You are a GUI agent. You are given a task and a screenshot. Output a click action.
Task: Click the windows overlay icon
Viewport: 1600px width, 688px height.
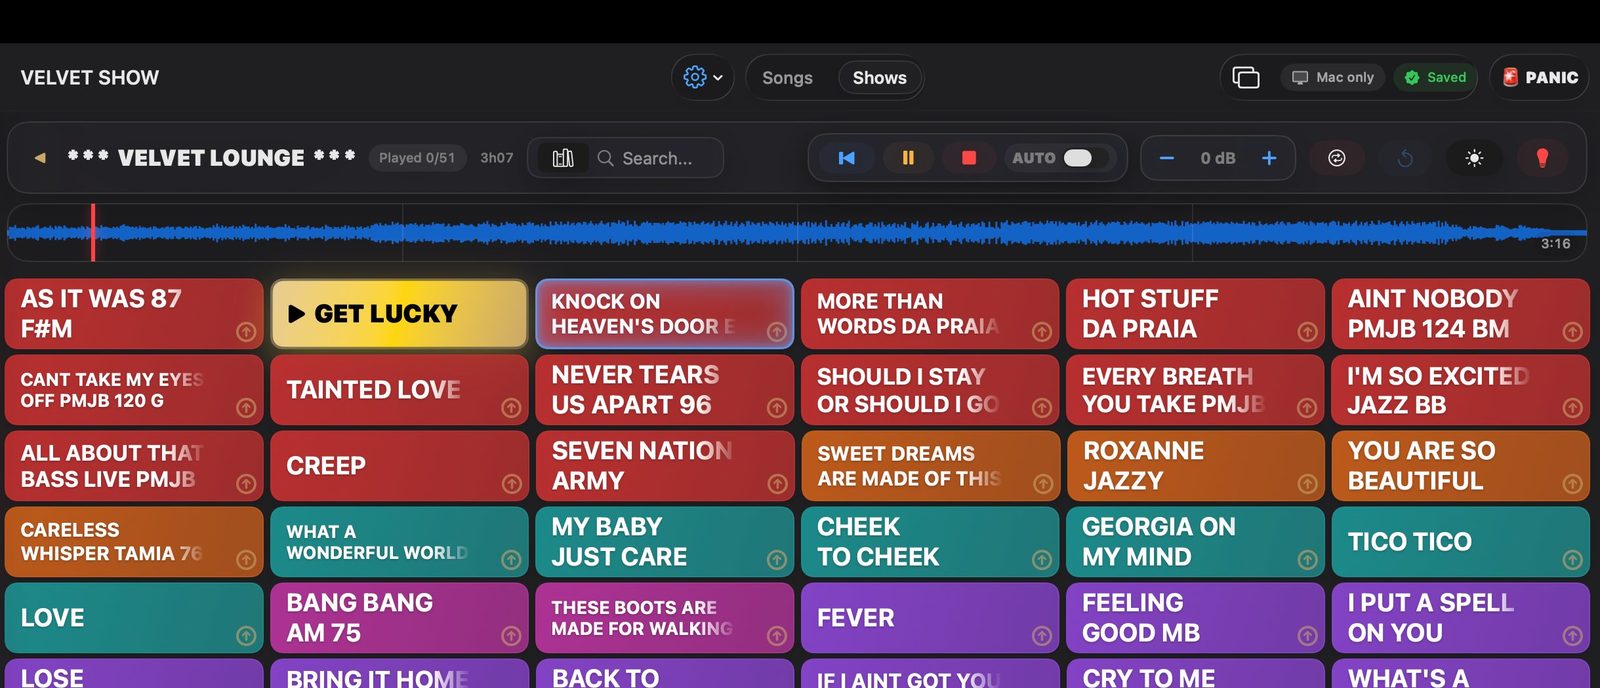(1246, 77)
